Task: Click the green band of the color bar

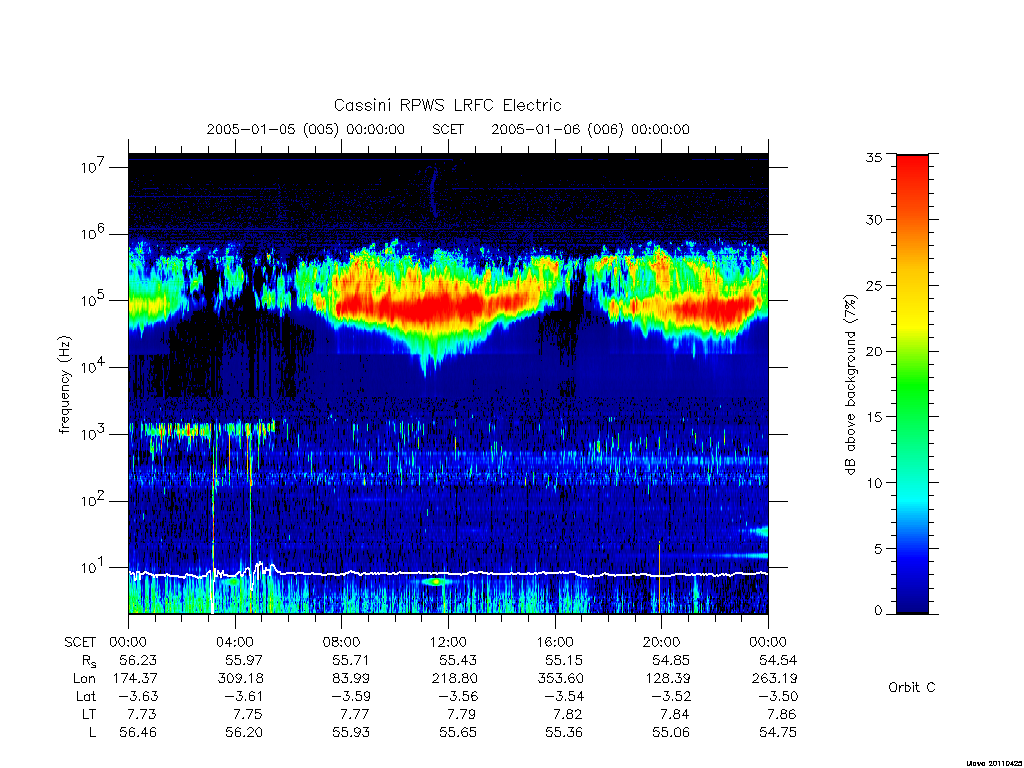Action: point(912,385)
